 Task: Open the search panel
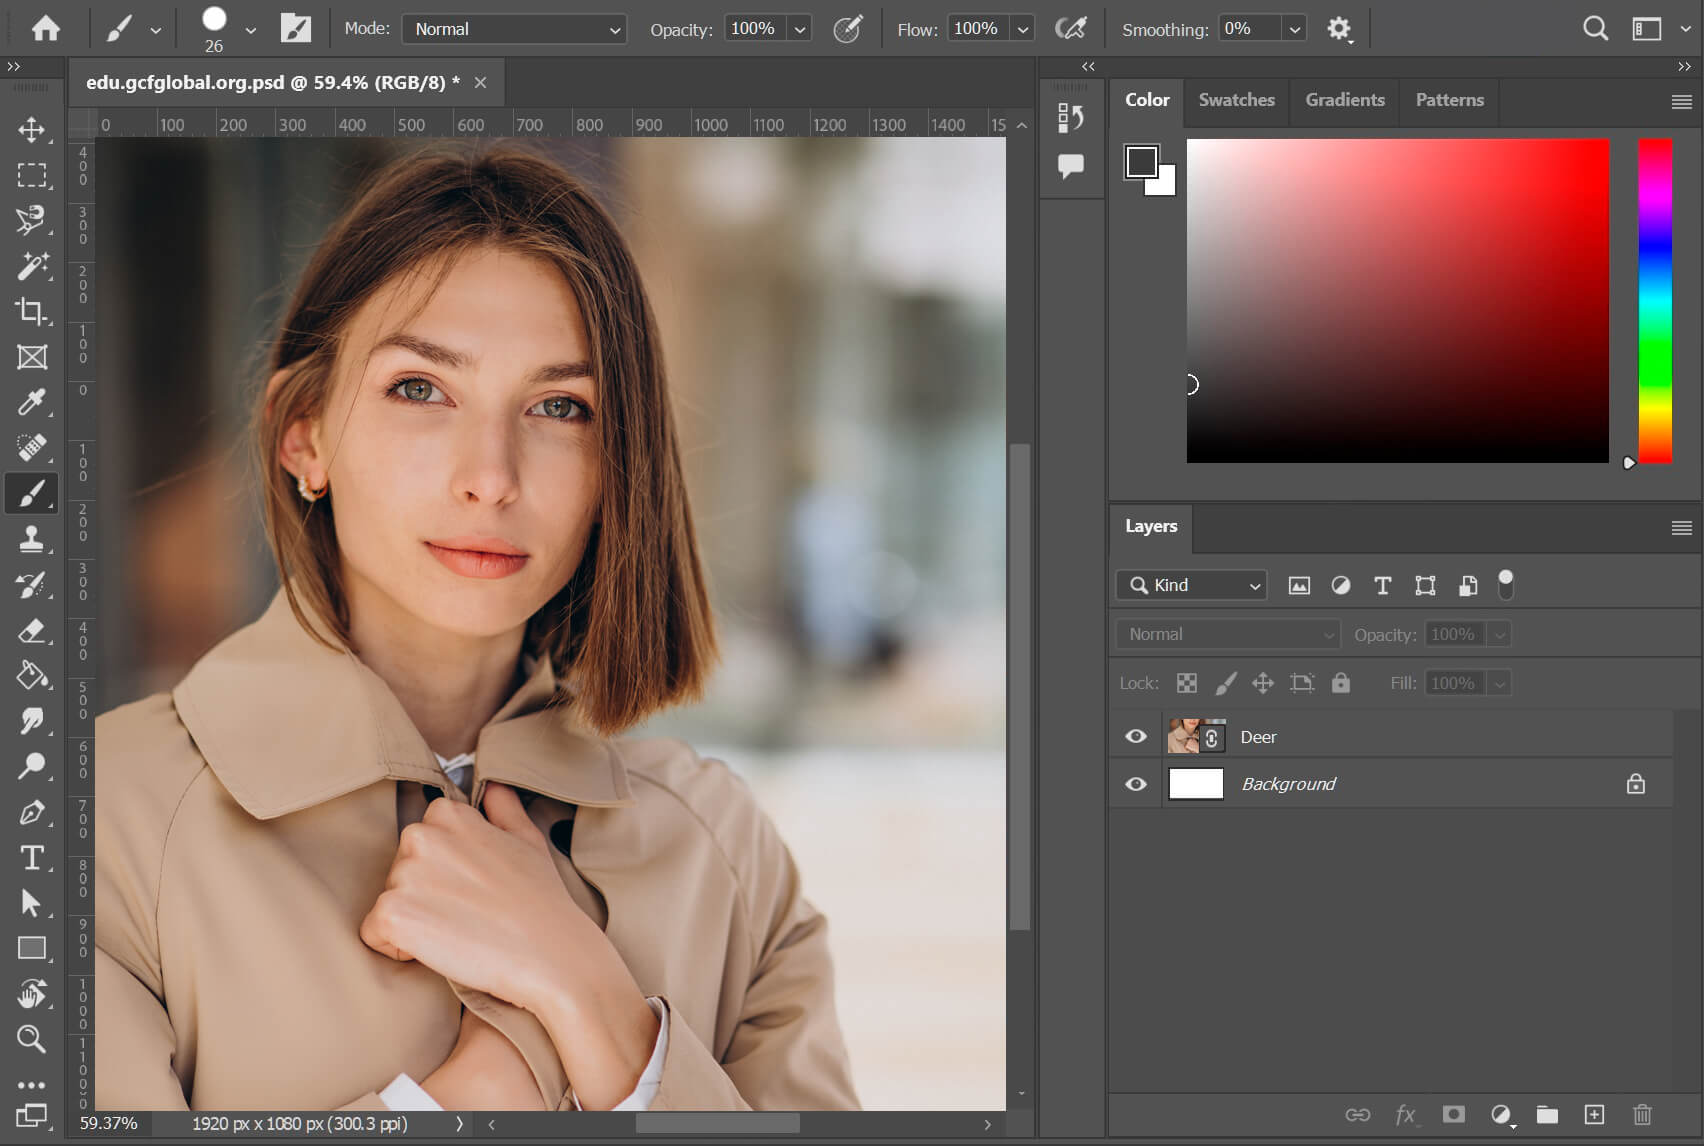tap(1594, 28)
